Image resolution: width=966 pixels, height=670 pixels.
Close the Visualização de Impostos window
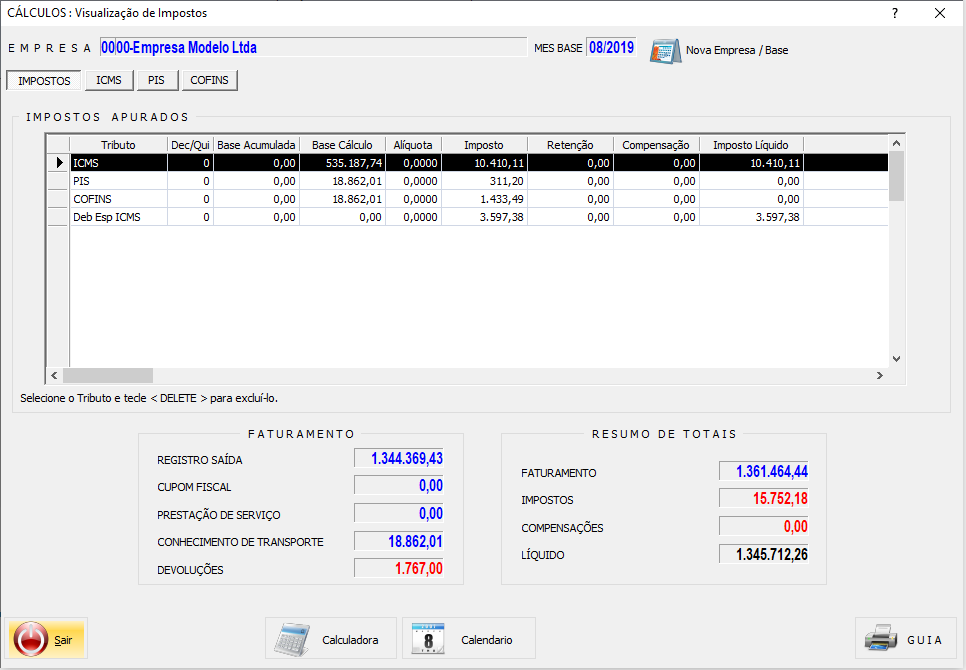click(x=940, y=13)
